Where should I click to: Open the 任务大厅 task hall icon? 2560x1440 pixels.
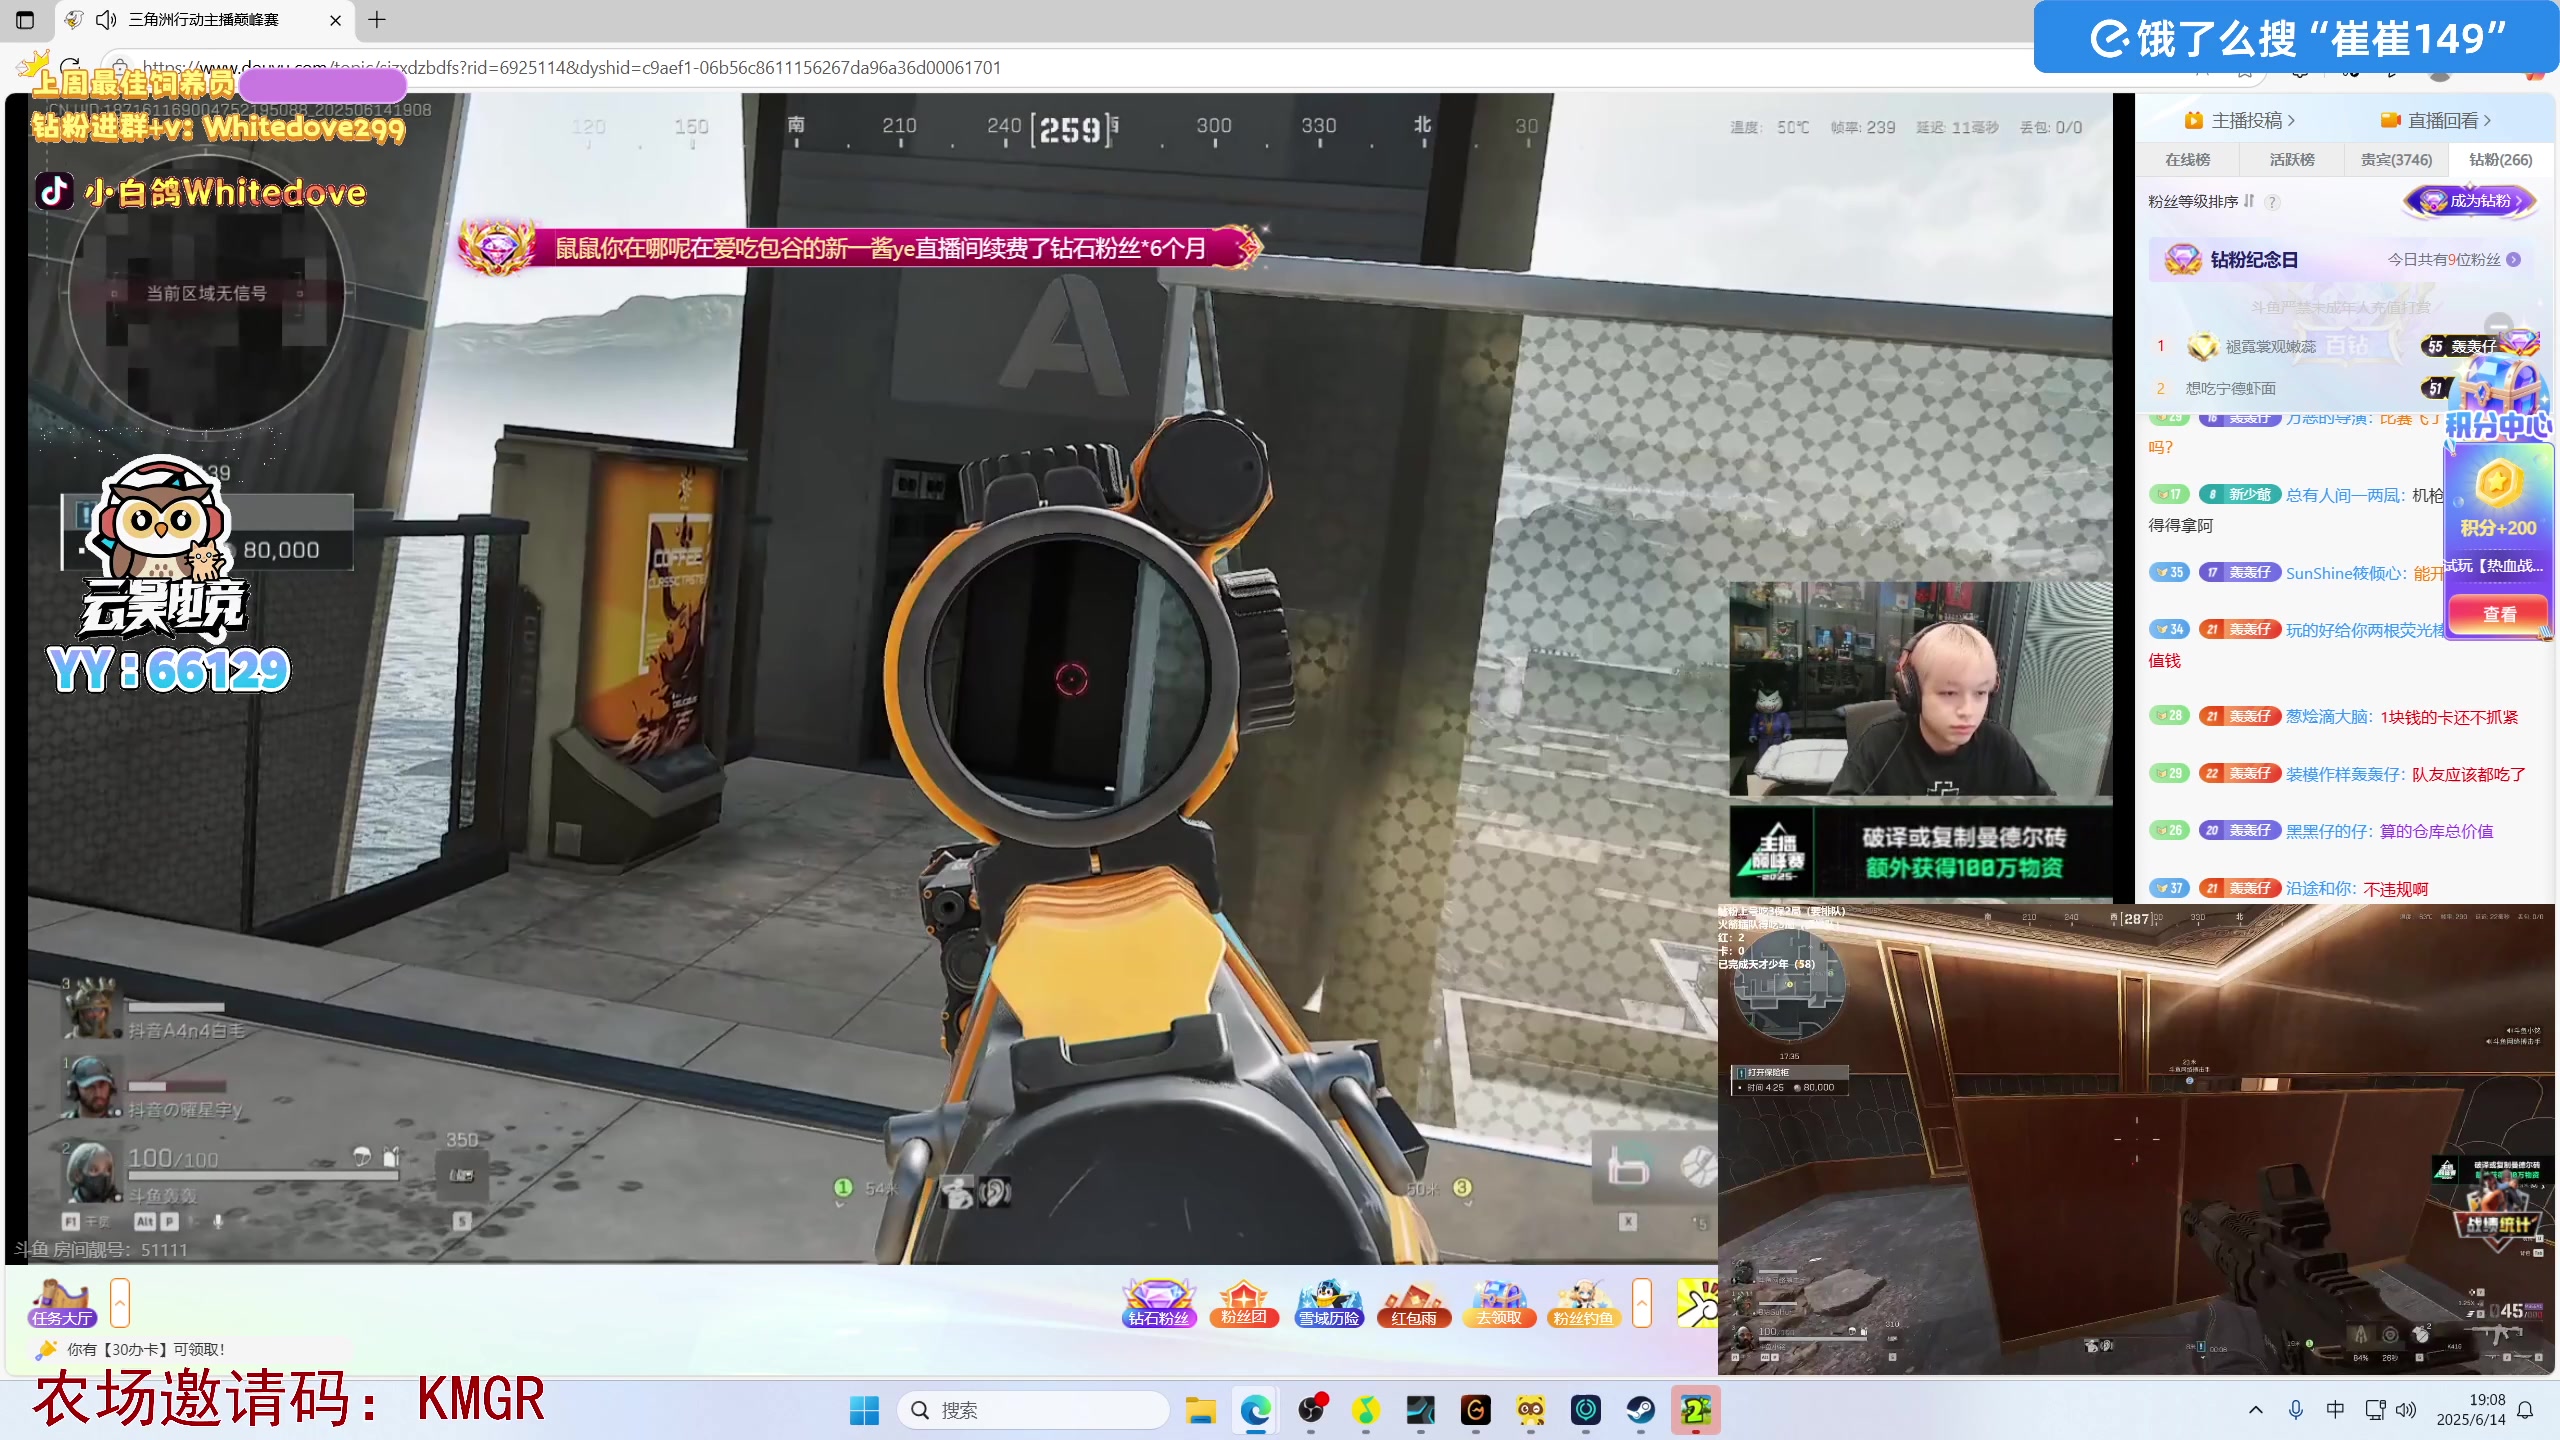(x=62, y=1302)
